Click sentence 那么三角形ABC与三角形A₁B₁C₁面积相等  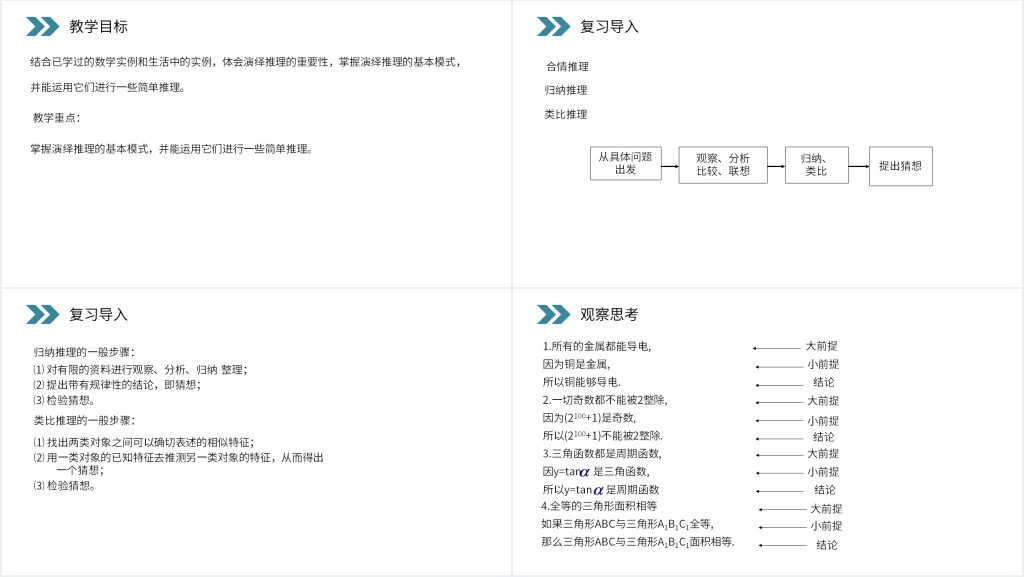click(638, 542)
